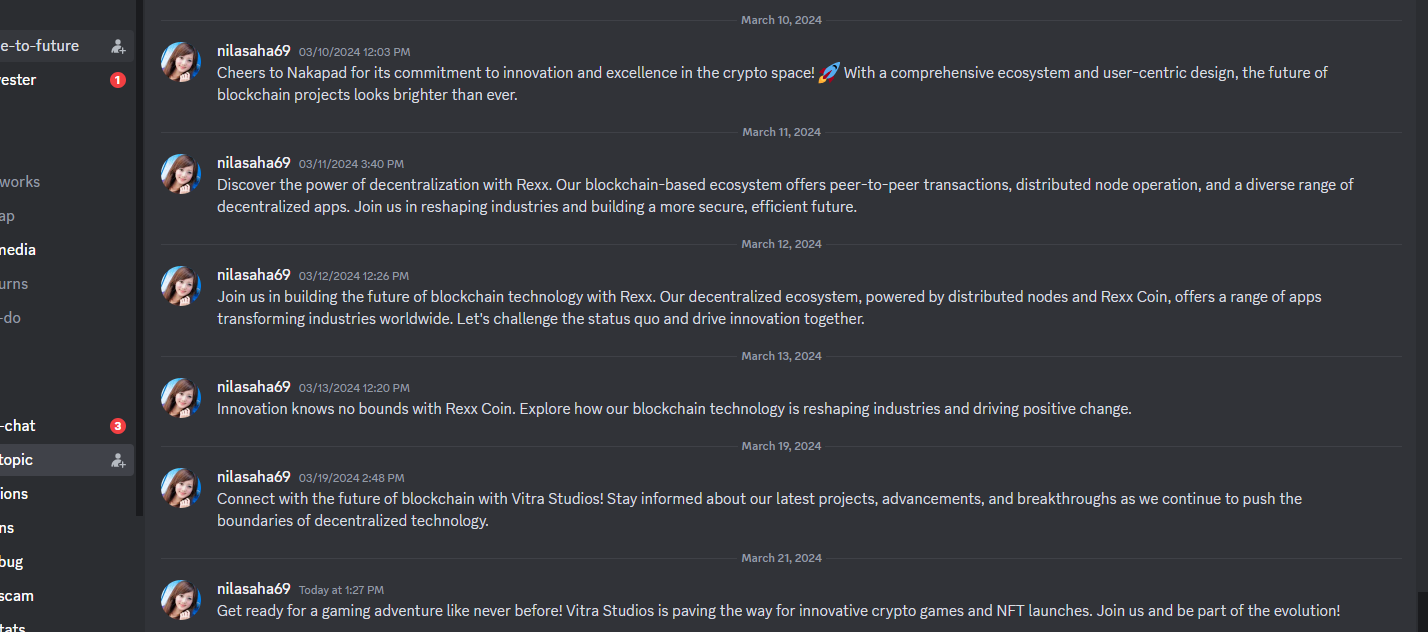Viewport: 1428px width, 632px height.
Task: Select the avatar on the March 13 Rexx Coin message
Action: (181, 398)
